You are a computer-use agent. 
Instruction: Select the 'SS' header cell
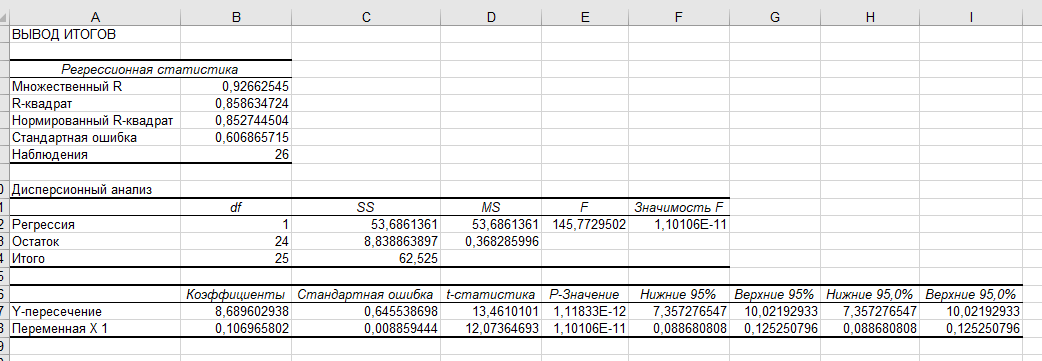tap(365, 207)
